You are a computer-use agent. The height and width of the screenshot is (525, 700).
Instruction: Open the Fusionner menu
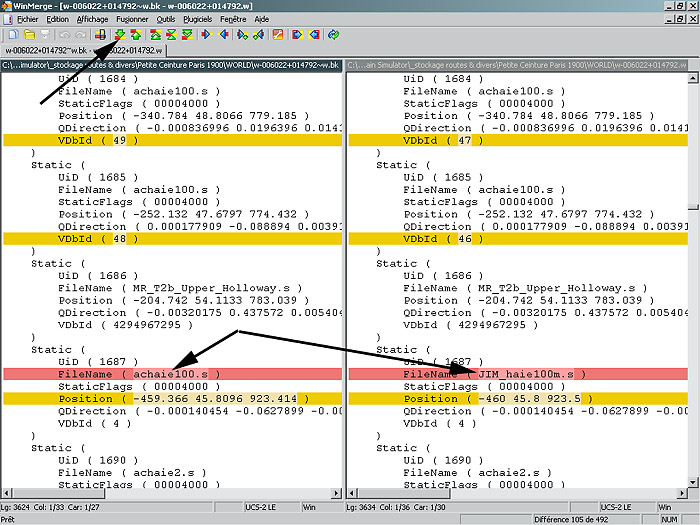[132, 19]
